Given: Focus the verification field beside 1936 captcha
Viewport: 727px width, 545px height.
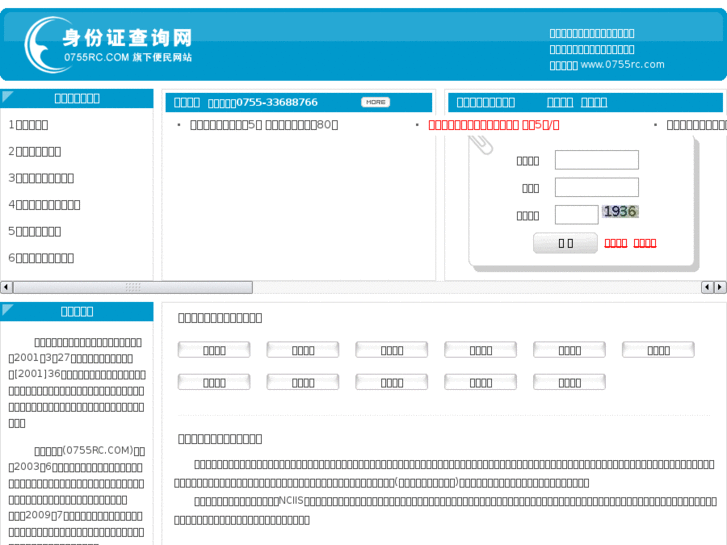Looking at the screenshot, I should (576, 215).
